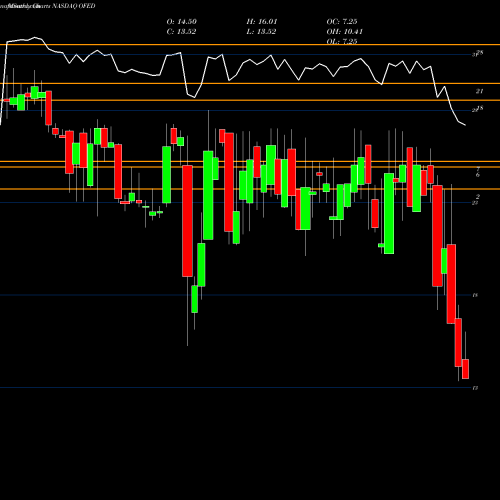Click the high value H: 16.01
Screen dimensions: 500x500
(262, 22)
